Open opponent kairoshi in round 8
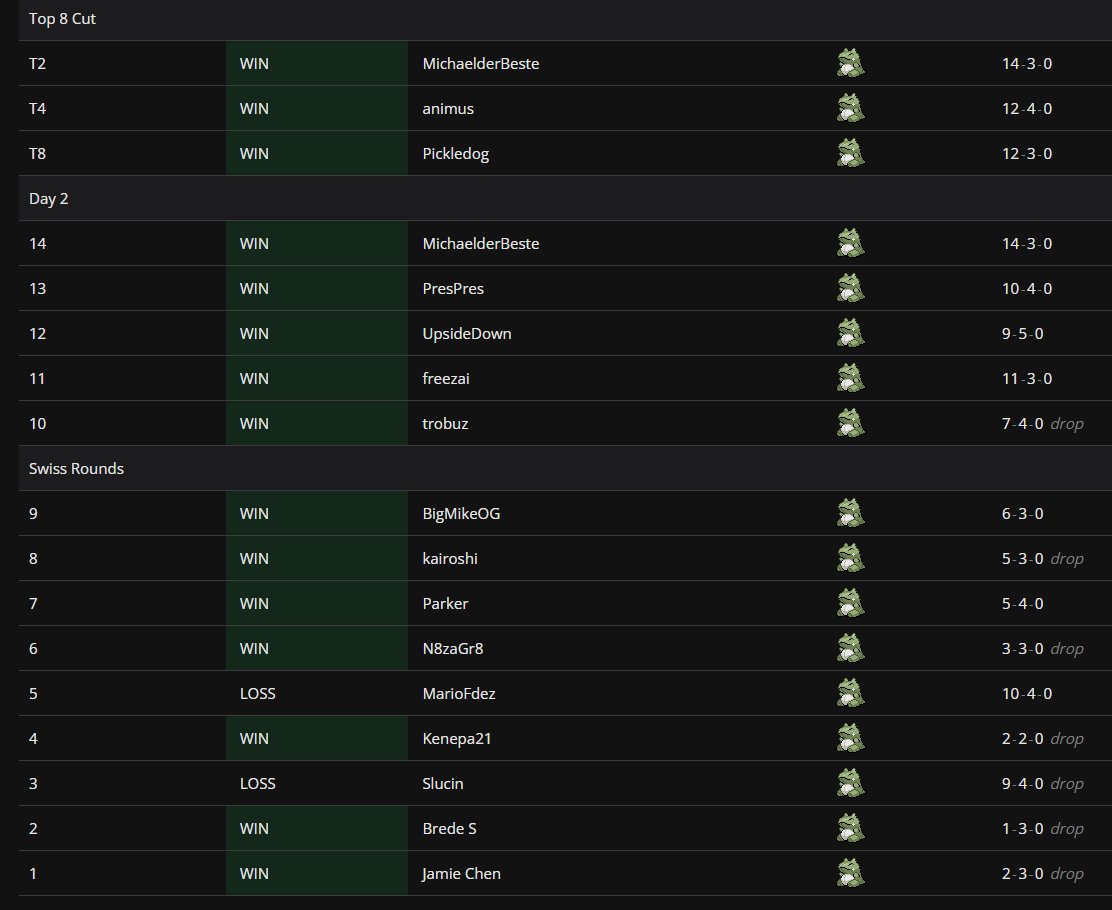Screen dimensions: 1112x910 tap(450, 559)
